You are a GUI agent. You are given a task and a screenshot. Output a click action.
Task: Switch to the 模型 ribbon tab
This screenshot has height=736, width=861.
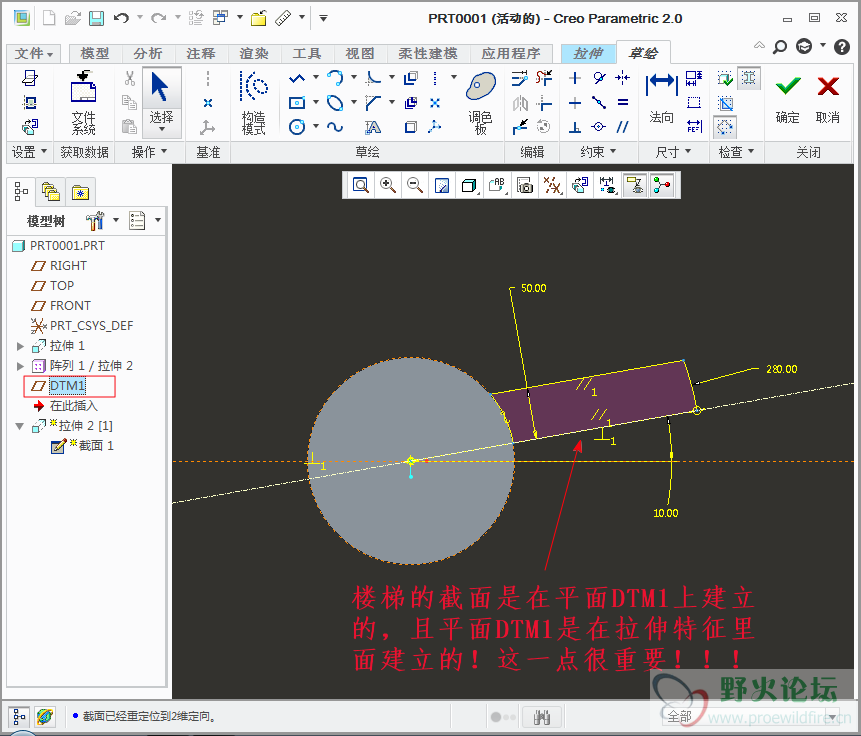click(x=95, y=53)
